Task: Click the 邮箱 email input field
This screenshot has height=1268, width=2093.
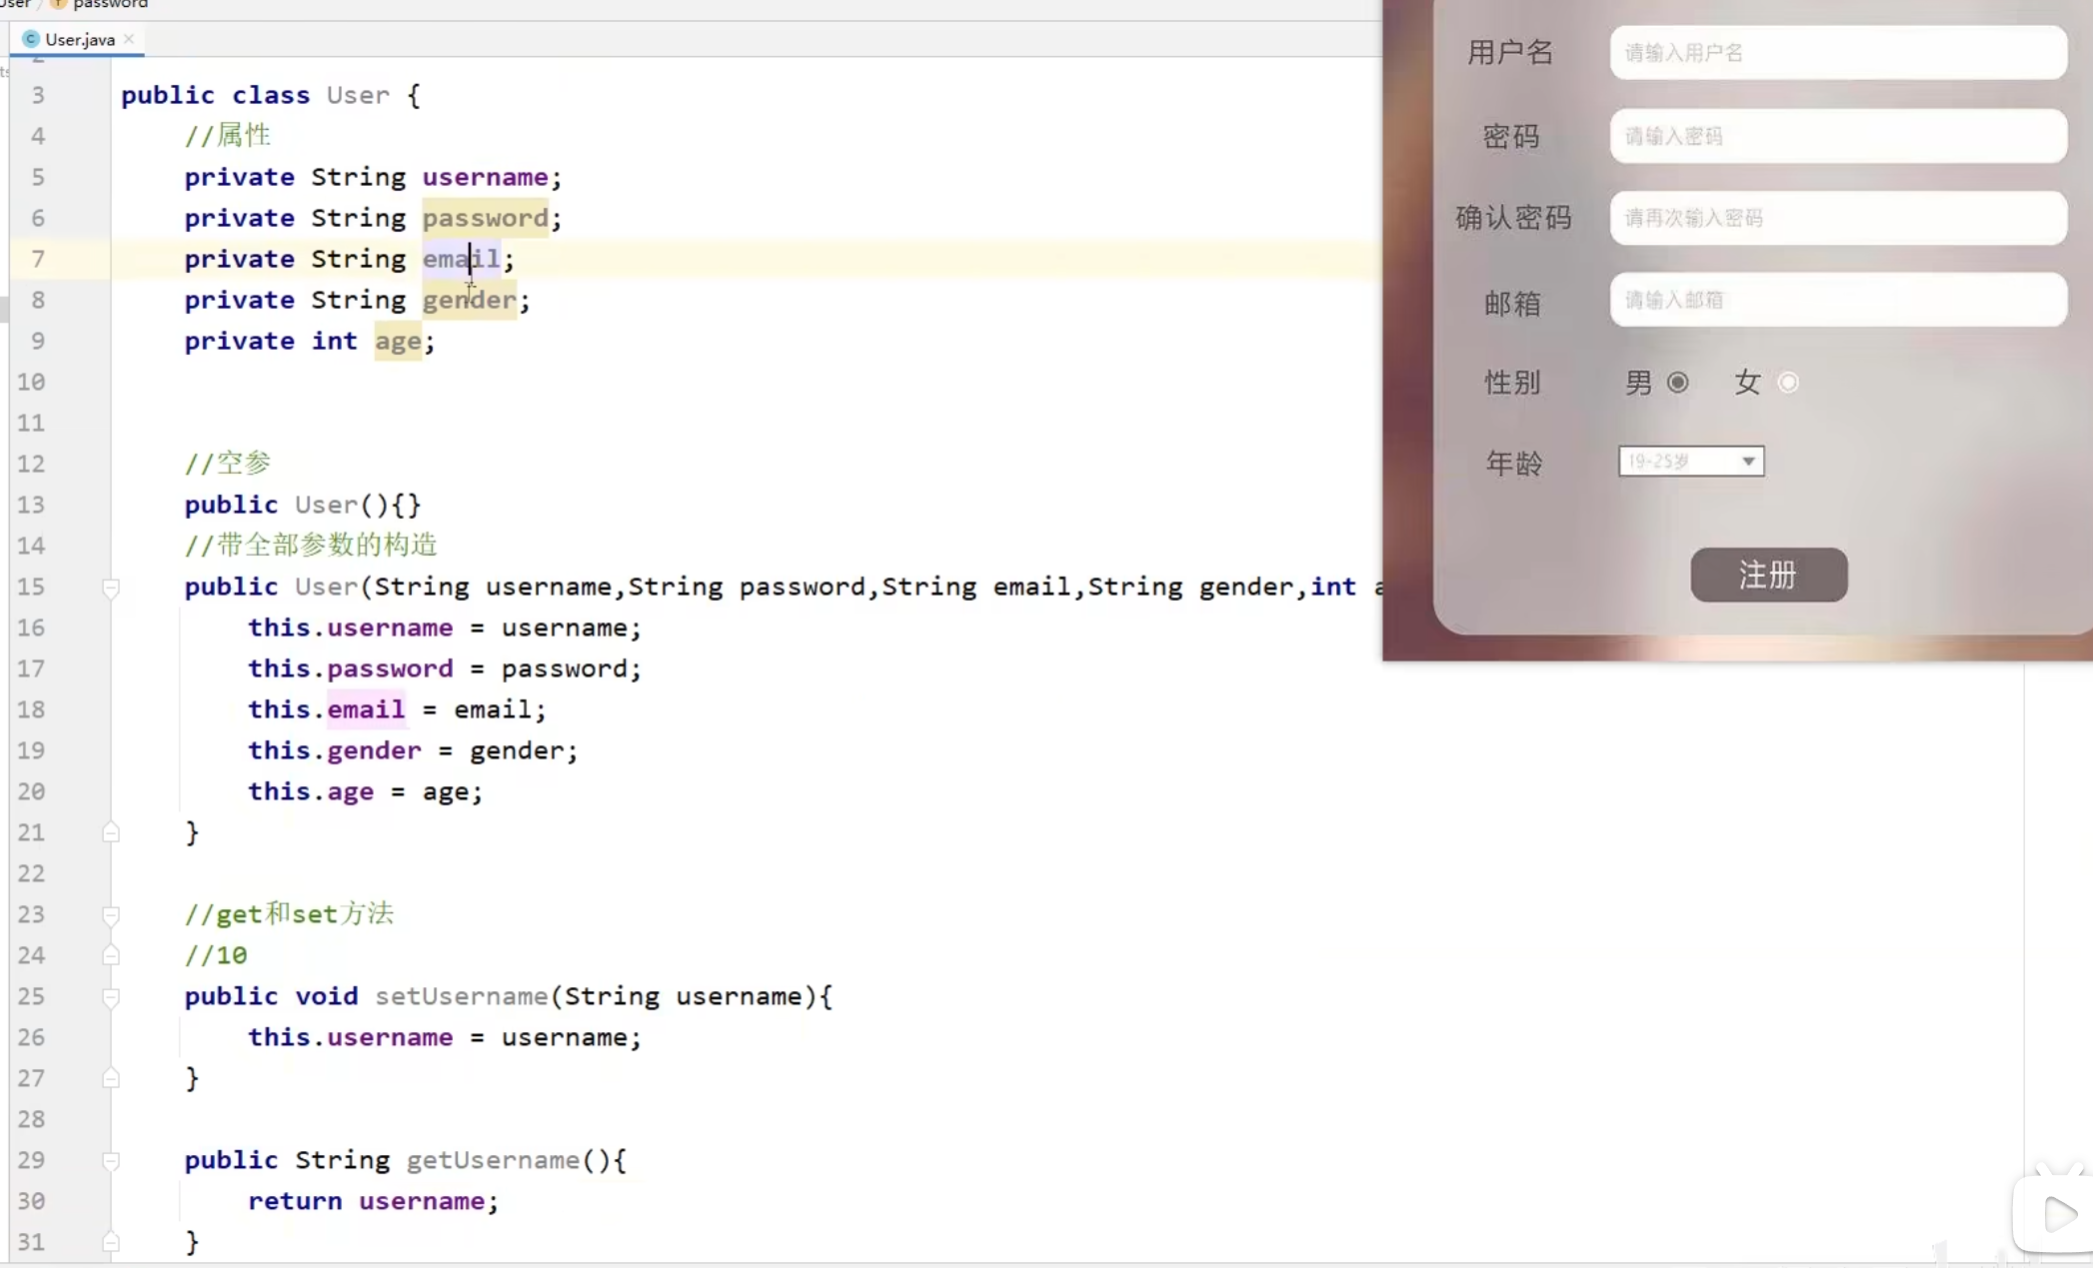Action: 1837,300
